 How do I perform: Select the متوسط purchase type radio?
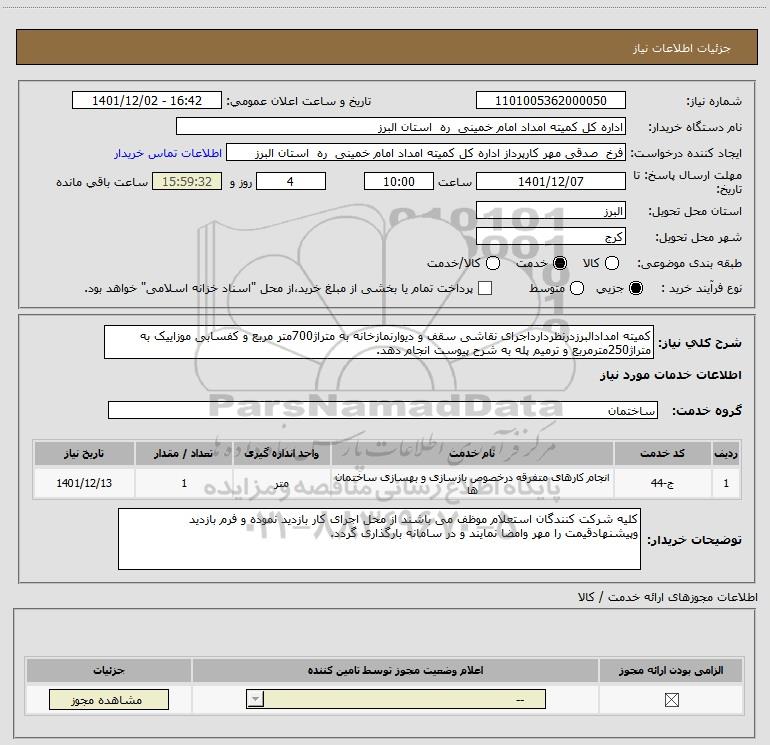tap(577, 288)
